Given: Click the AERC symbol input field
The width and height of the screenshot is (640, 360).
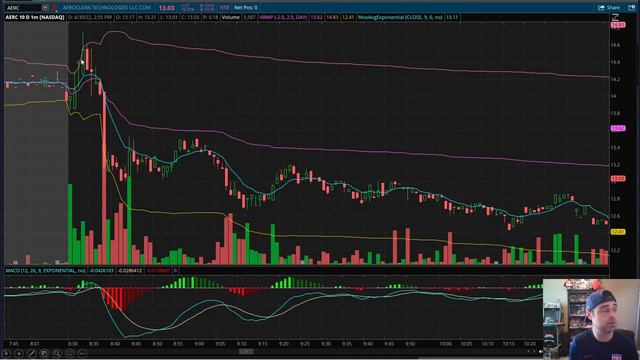Looking at the screenshot, I should pos(23,8).
